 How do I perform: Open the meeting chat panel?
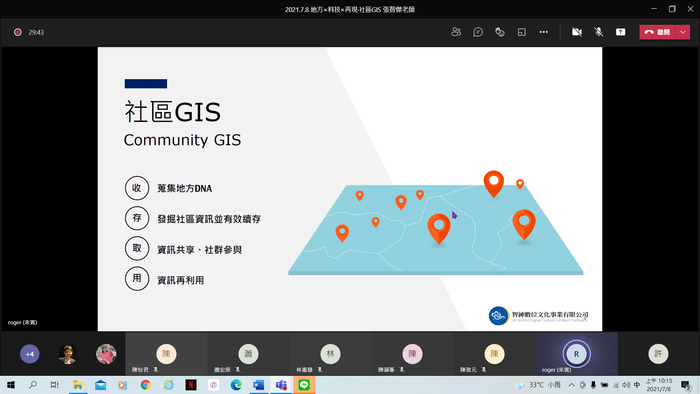pyautogui.click(x=478, y=32)
